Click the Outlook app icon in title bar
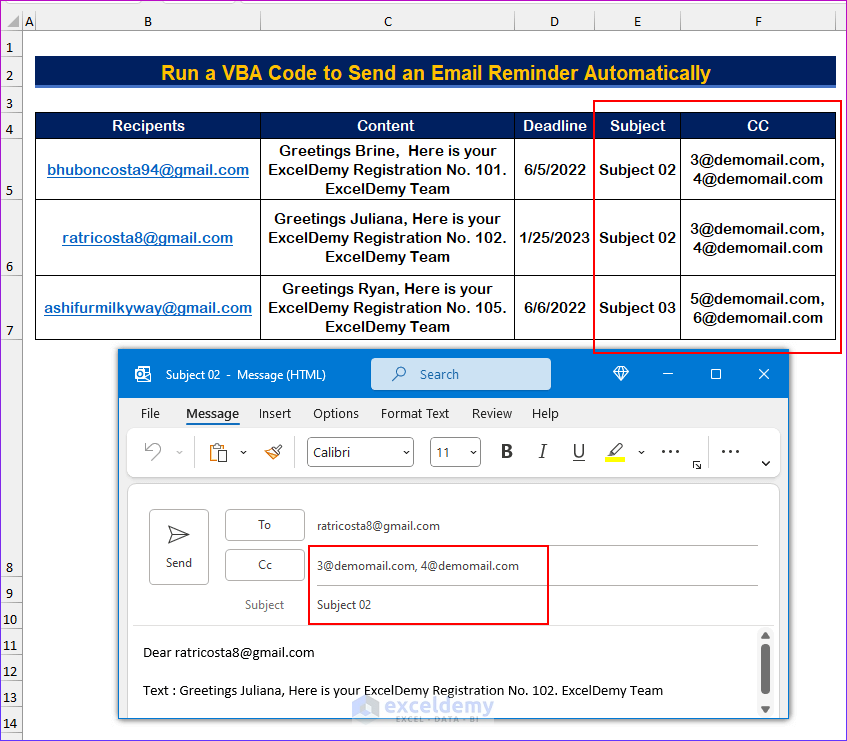This screenshot has height=741, width=847. pyautogui.click(x=143, y=374)
